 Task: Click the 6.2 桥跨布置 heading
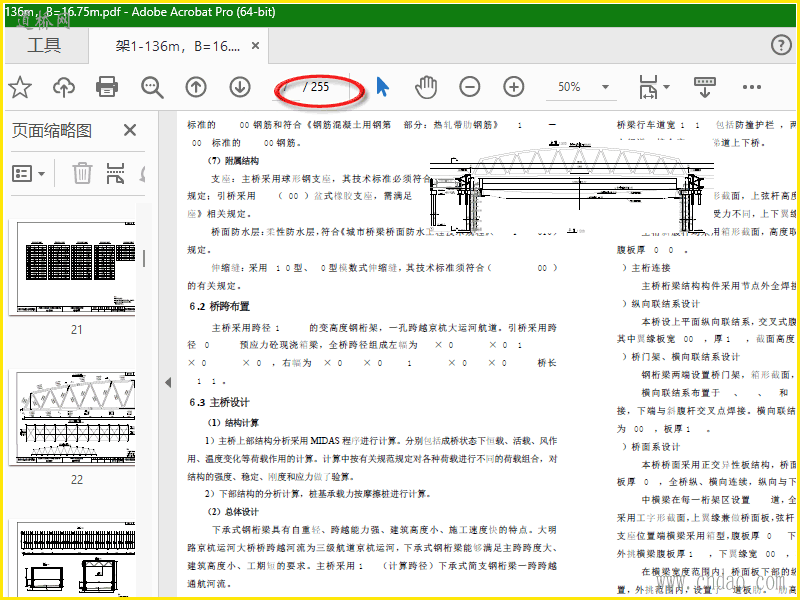219,306
